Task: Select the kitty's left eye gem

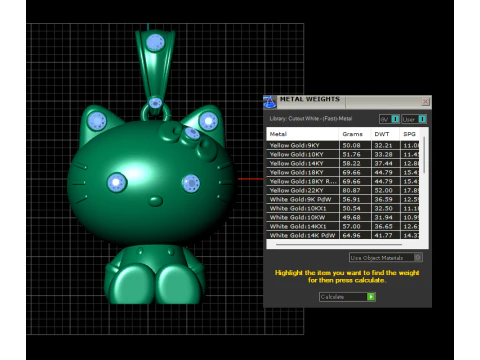Action: 117,183
